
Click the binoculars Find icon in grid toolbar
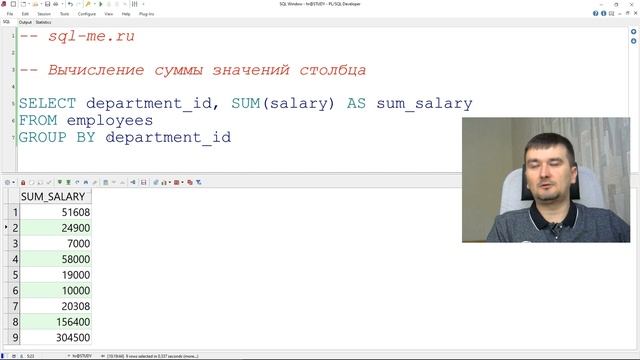(x=86, y=182)
